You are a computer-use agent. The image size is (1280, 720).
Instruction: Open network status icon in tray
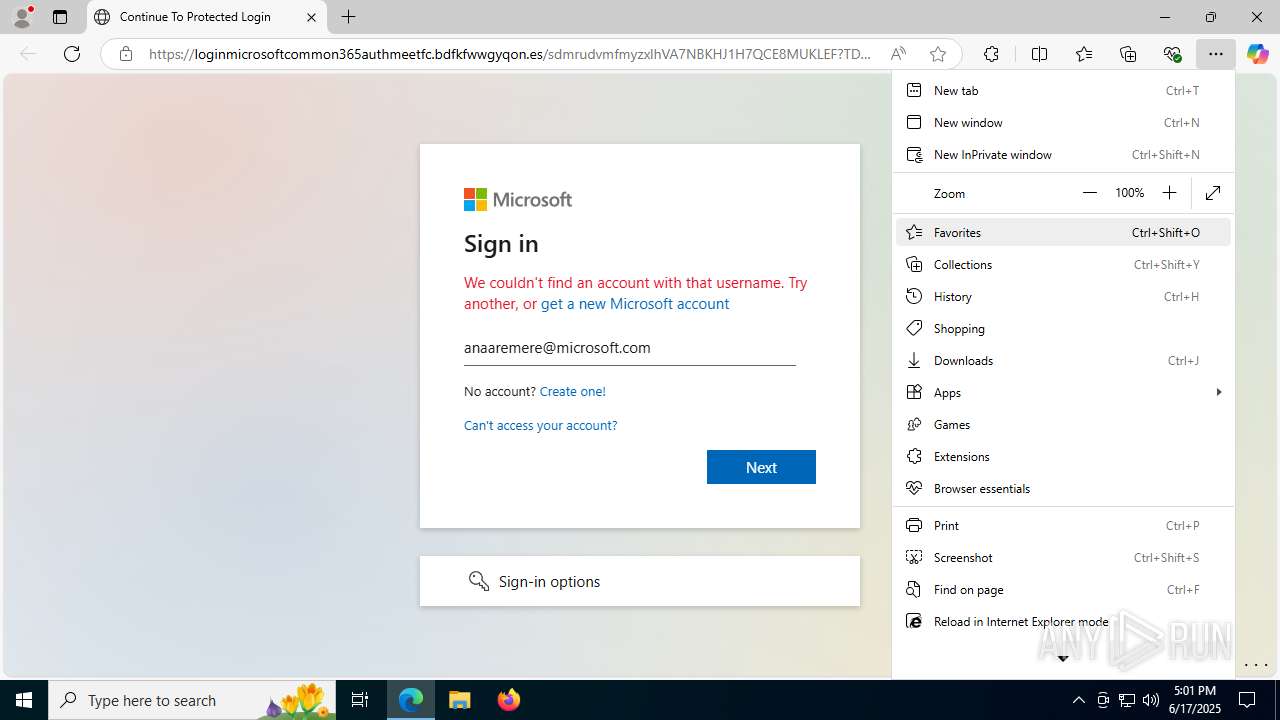tap(1127, 700)
